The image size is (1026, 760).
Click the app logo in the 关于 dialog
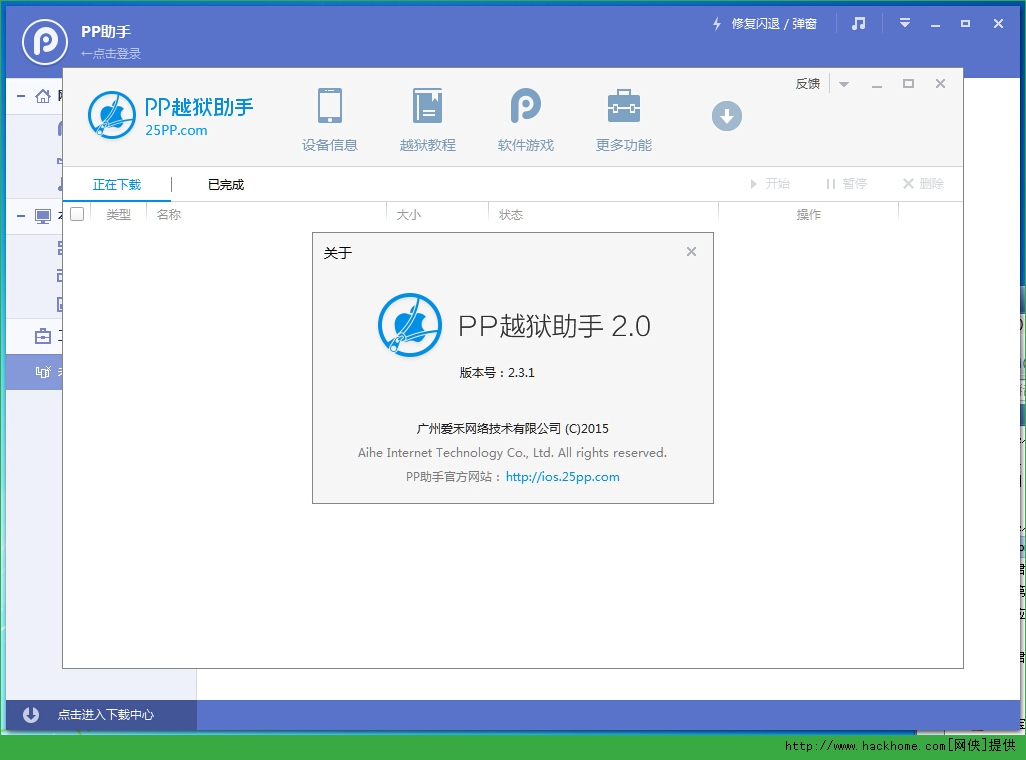(x=410, y=325)
